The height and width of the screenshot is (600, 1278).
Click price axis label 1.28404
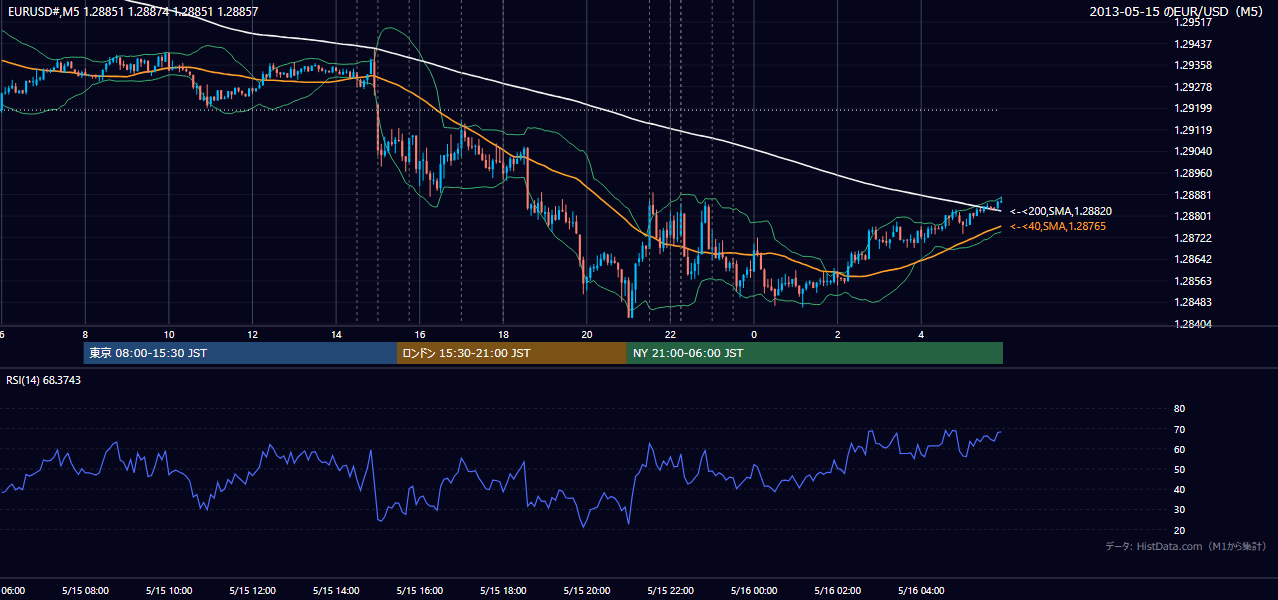pos(1193,324)
